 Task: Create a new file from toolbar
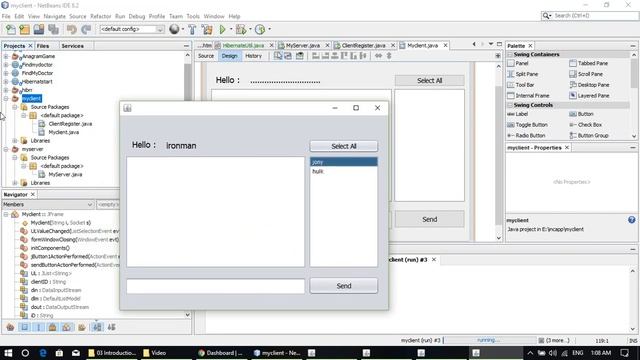11,29
